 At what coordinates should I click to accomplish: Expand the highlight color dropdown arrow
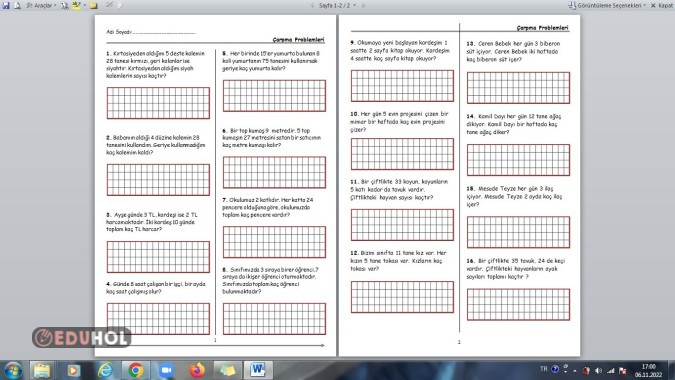[x=84, y=5]
